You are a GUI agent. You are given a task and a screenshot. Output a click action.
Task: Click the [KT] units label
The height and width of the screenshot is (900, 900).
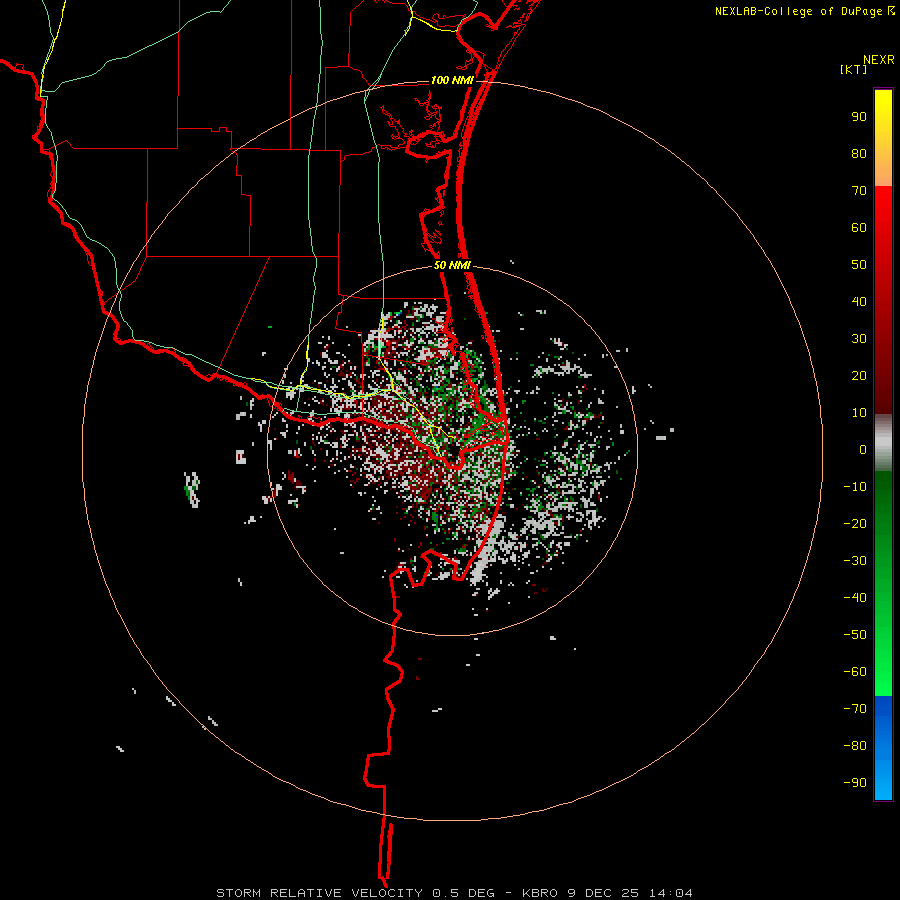(x=854, y=69)
